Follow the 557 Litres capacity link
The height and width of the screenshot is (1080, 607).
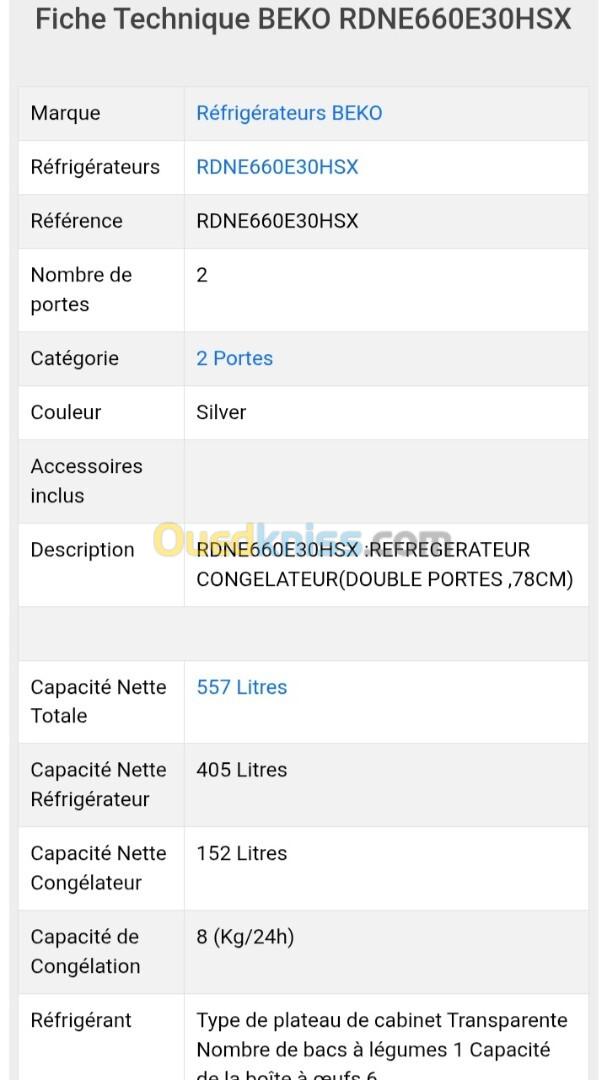241,687
